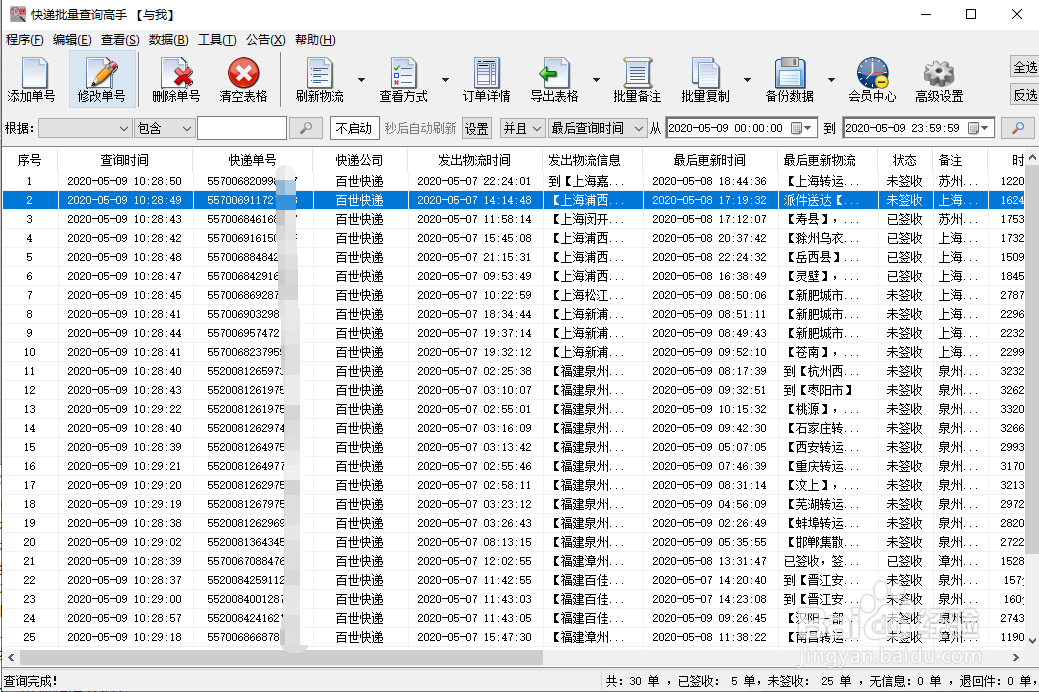Expand dropdown arrow next to 导出表格
The width and height of the screenshot is (1039, 692).
click(x=596, y=80)
